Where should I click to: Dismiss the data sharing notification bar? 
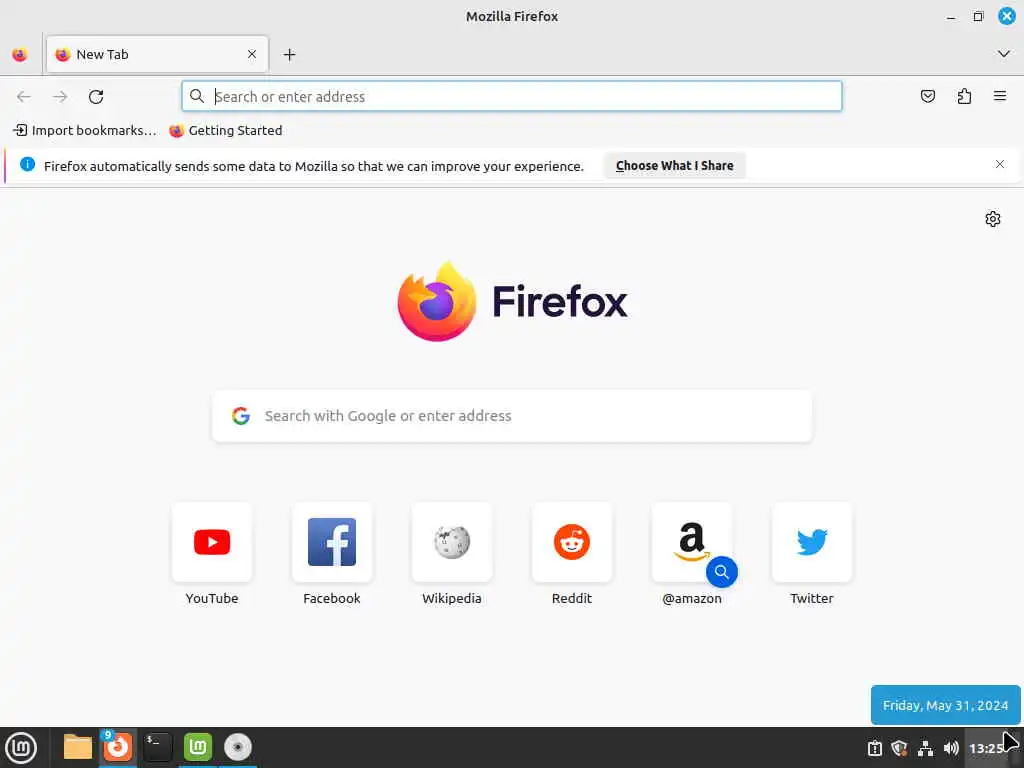[1000, 165]
